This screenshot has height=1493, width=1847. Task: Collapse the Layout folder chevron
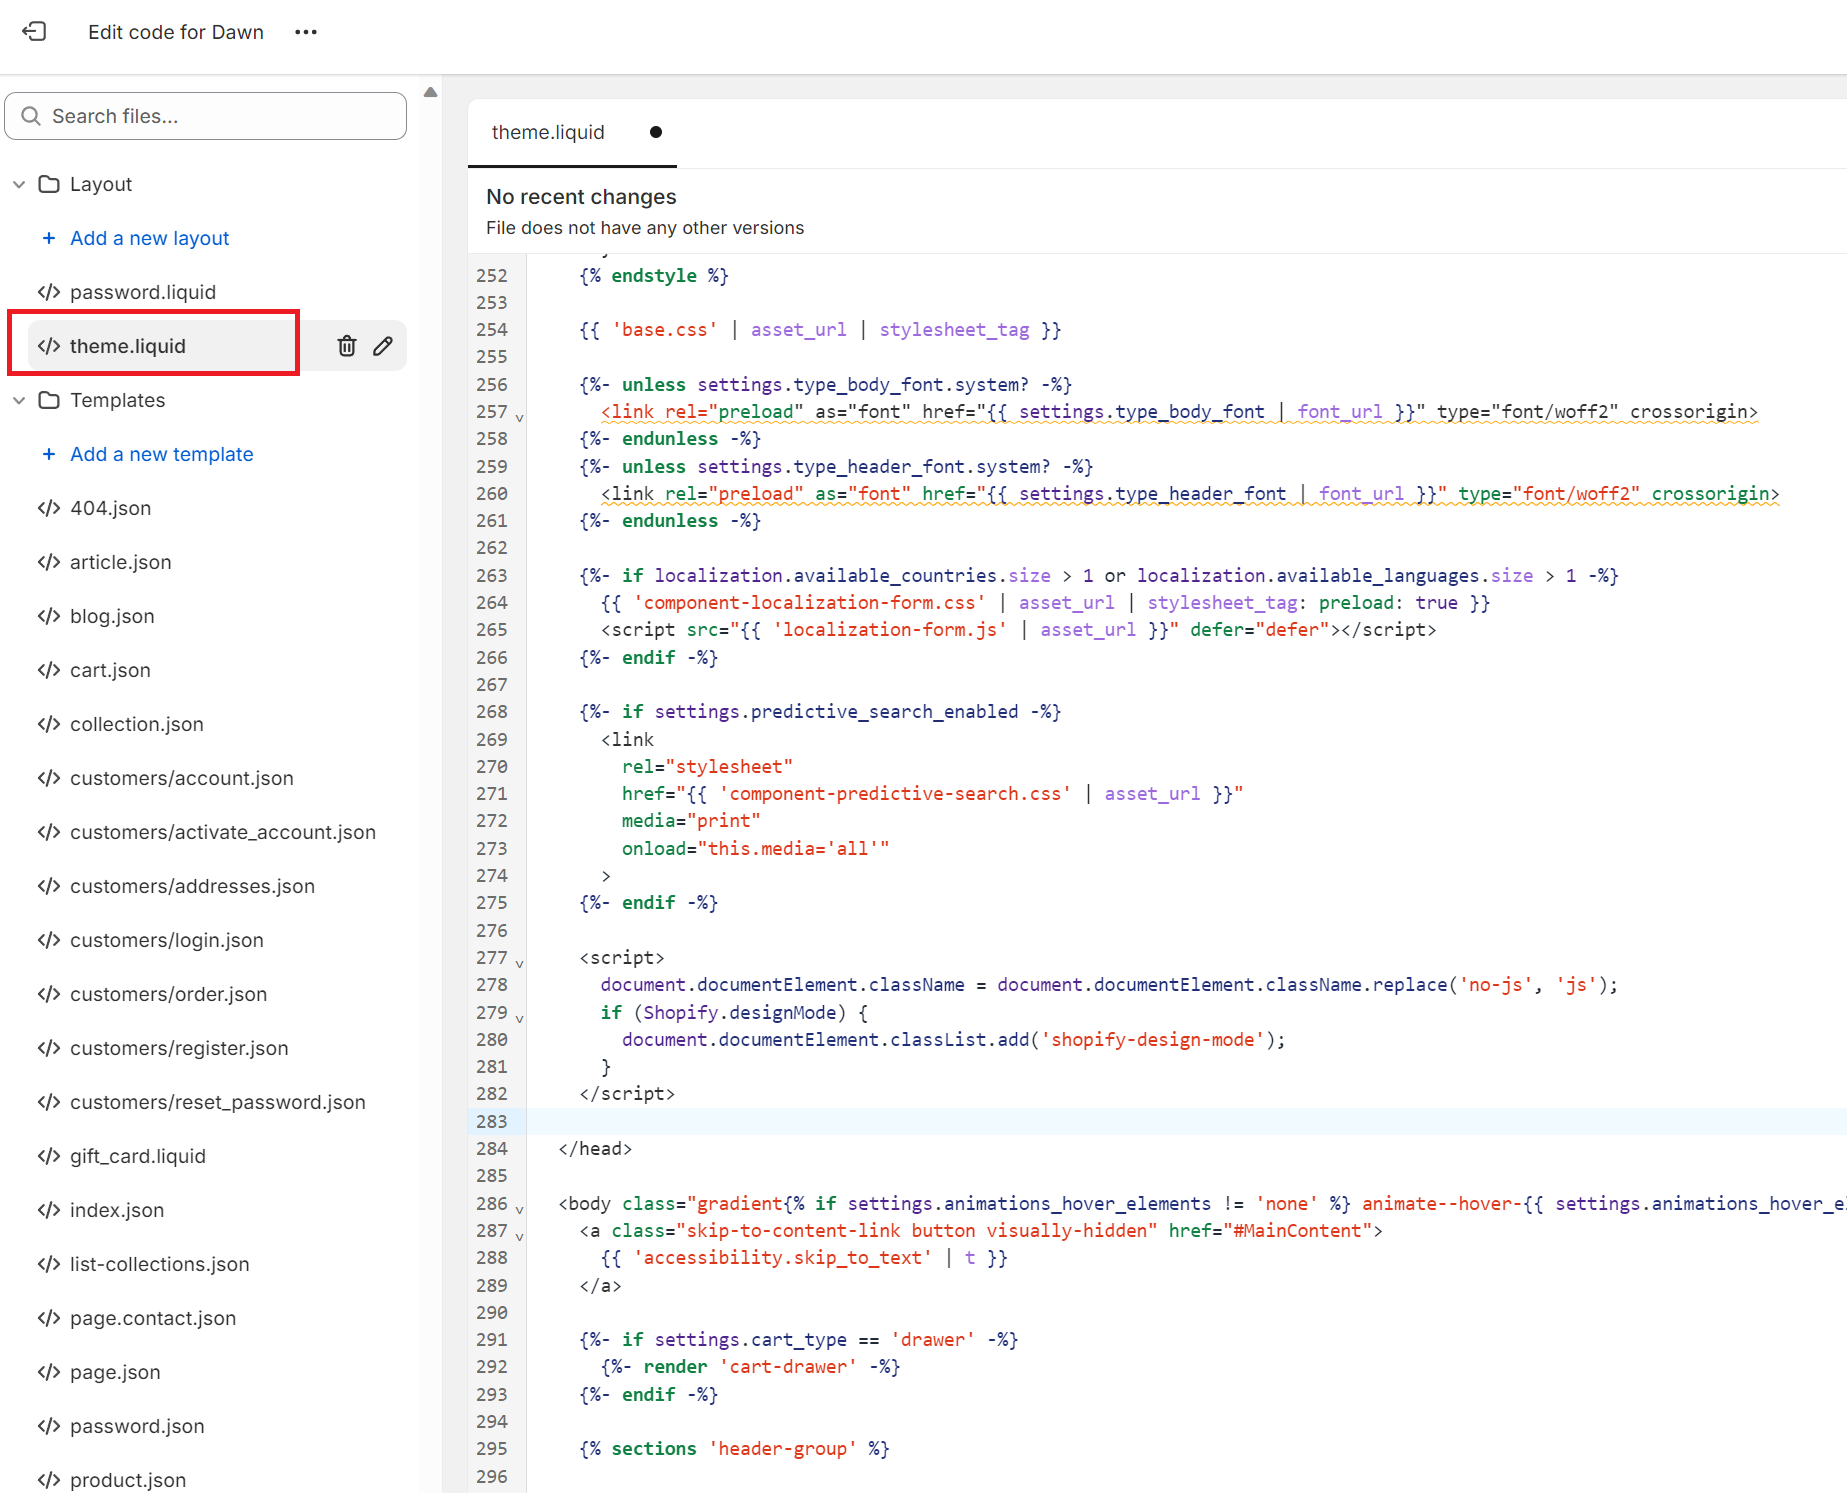19,184
